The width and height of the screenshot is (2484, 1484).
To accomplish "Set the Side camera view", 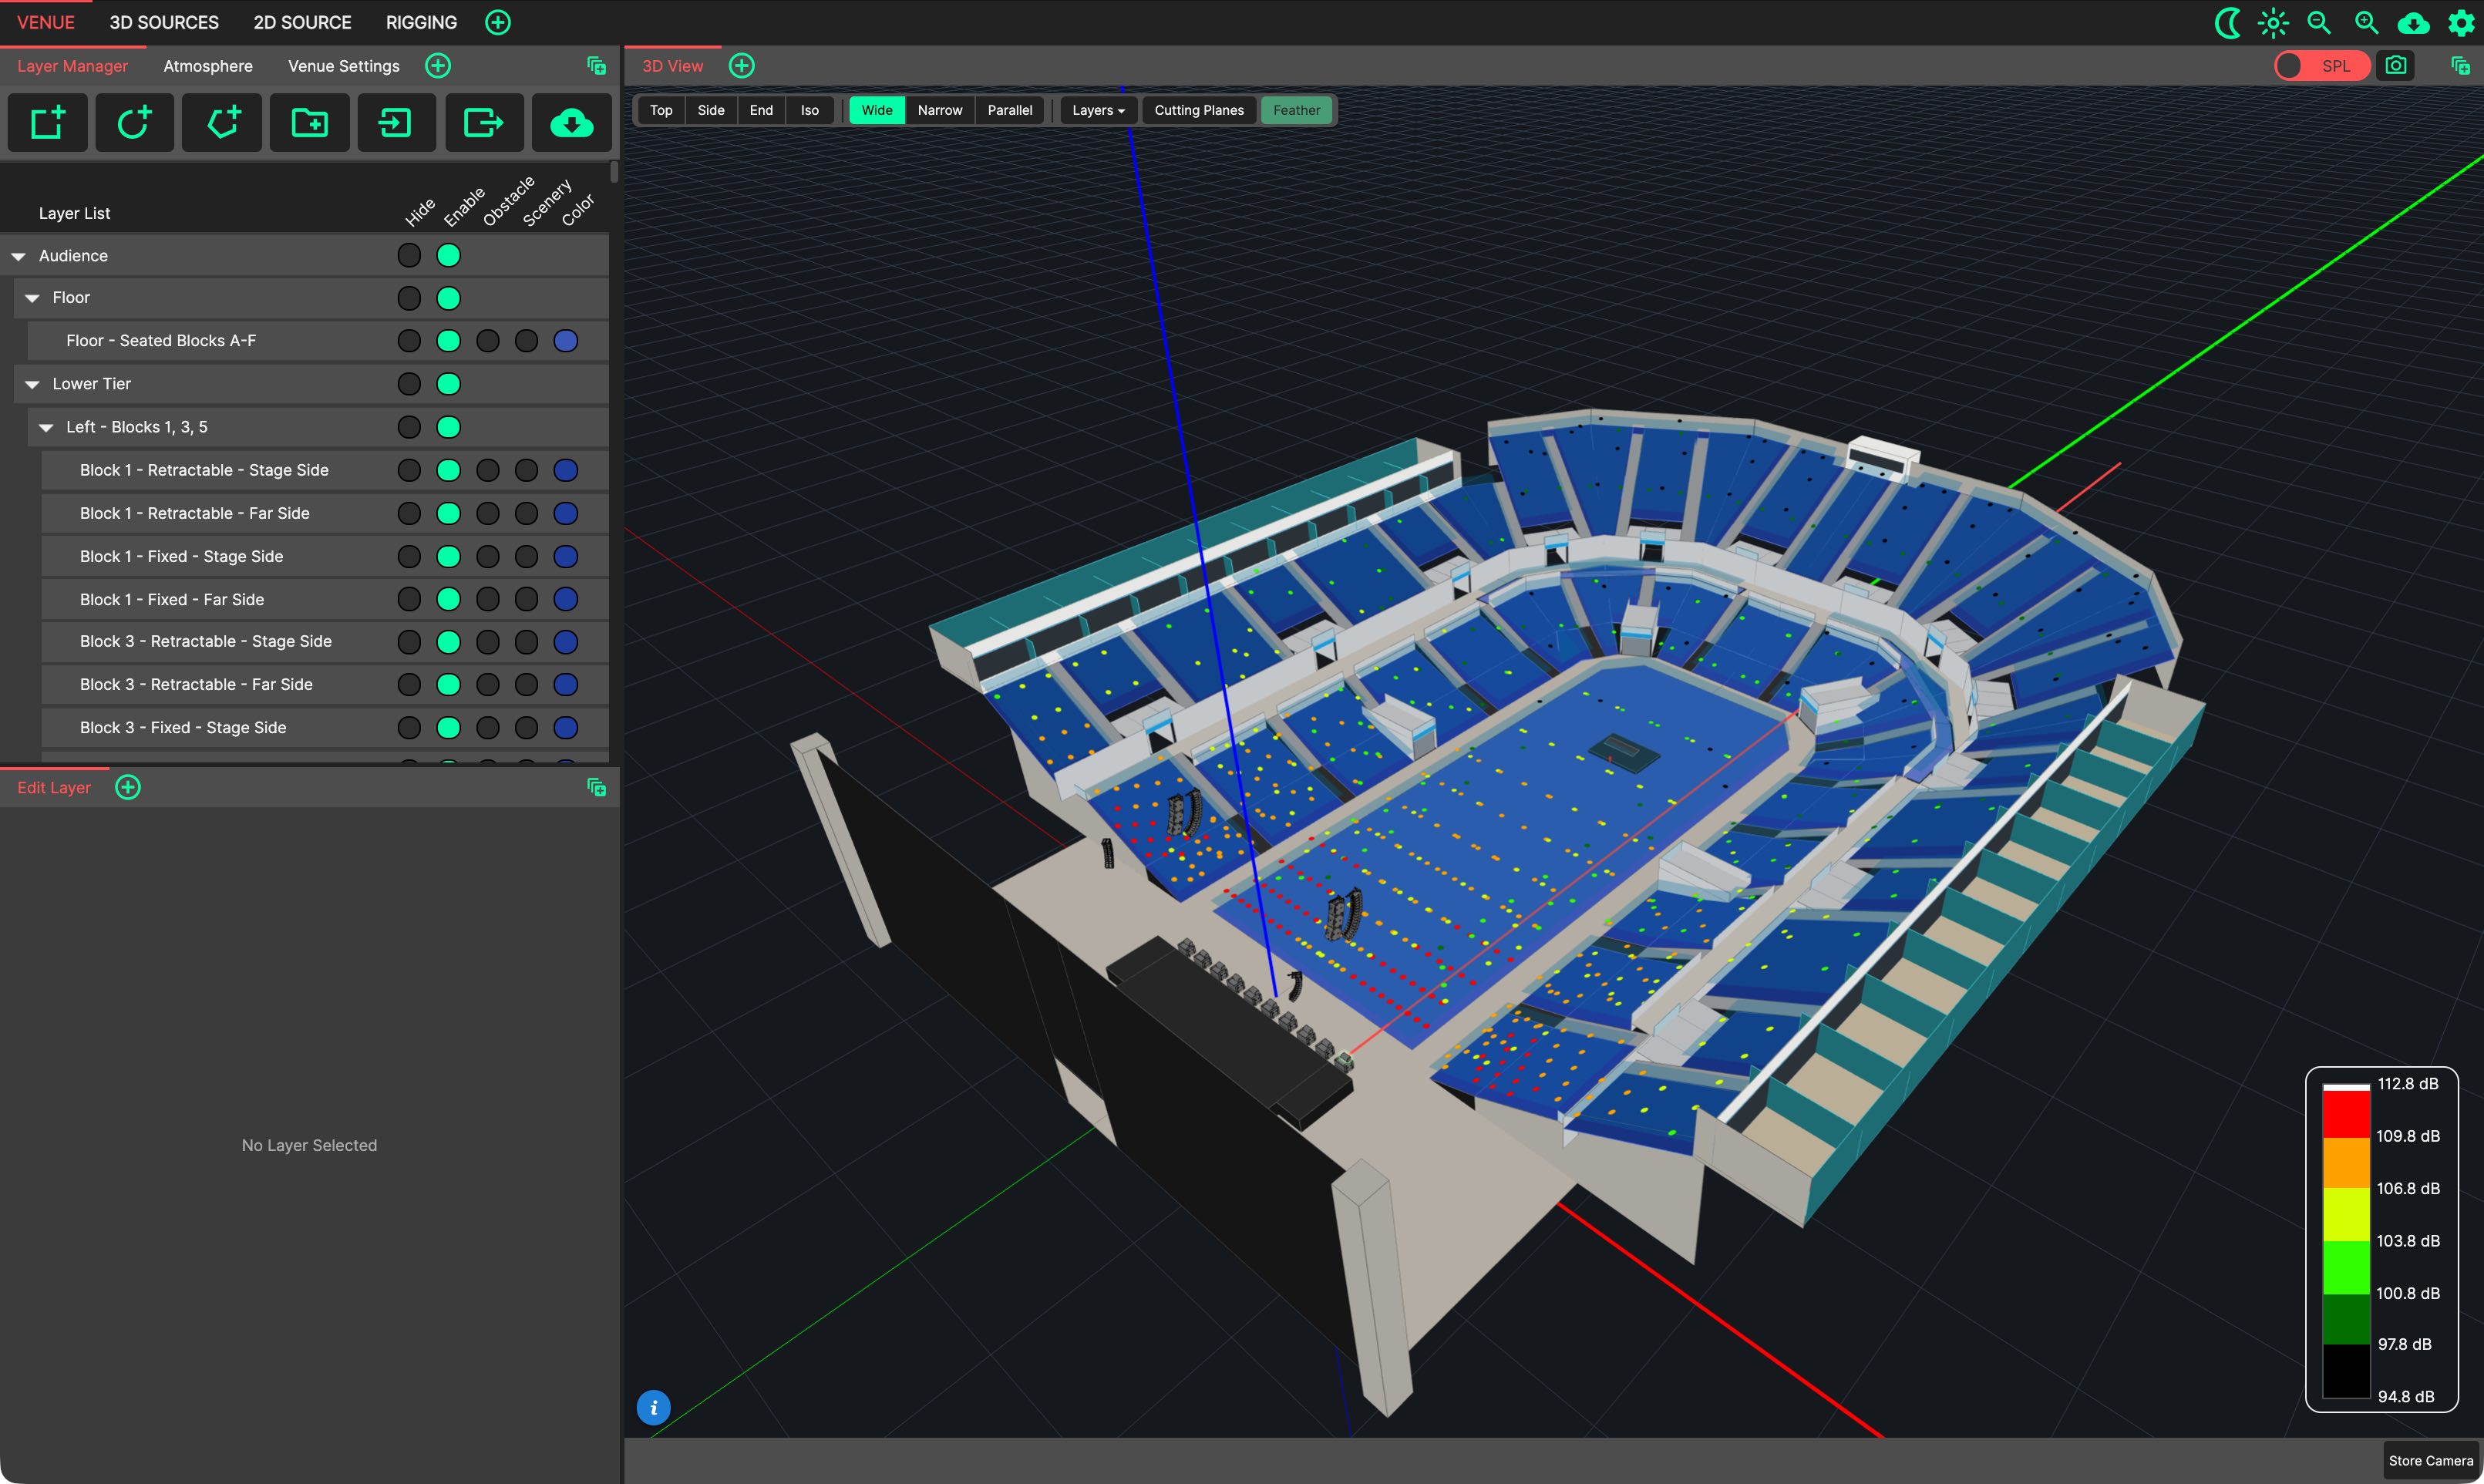I will [711, 110].
